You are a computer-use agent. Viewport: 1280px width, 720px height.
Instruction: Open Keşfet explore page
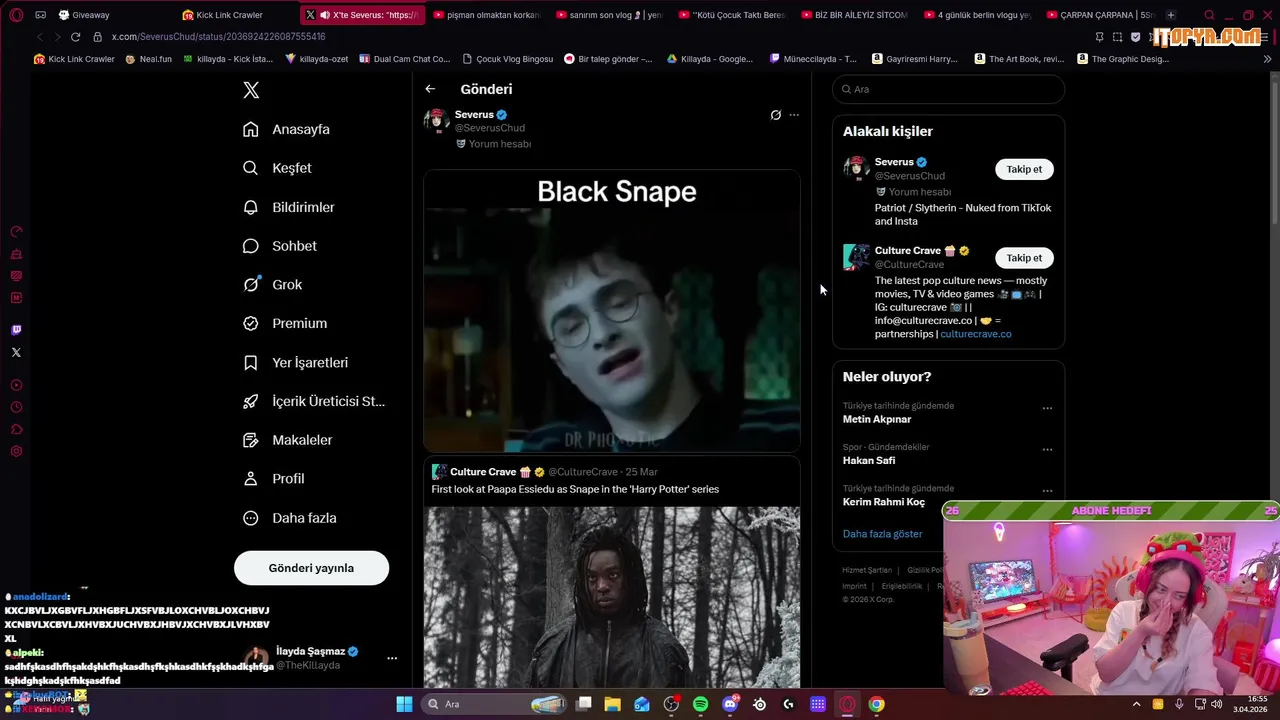click(277, 168)
